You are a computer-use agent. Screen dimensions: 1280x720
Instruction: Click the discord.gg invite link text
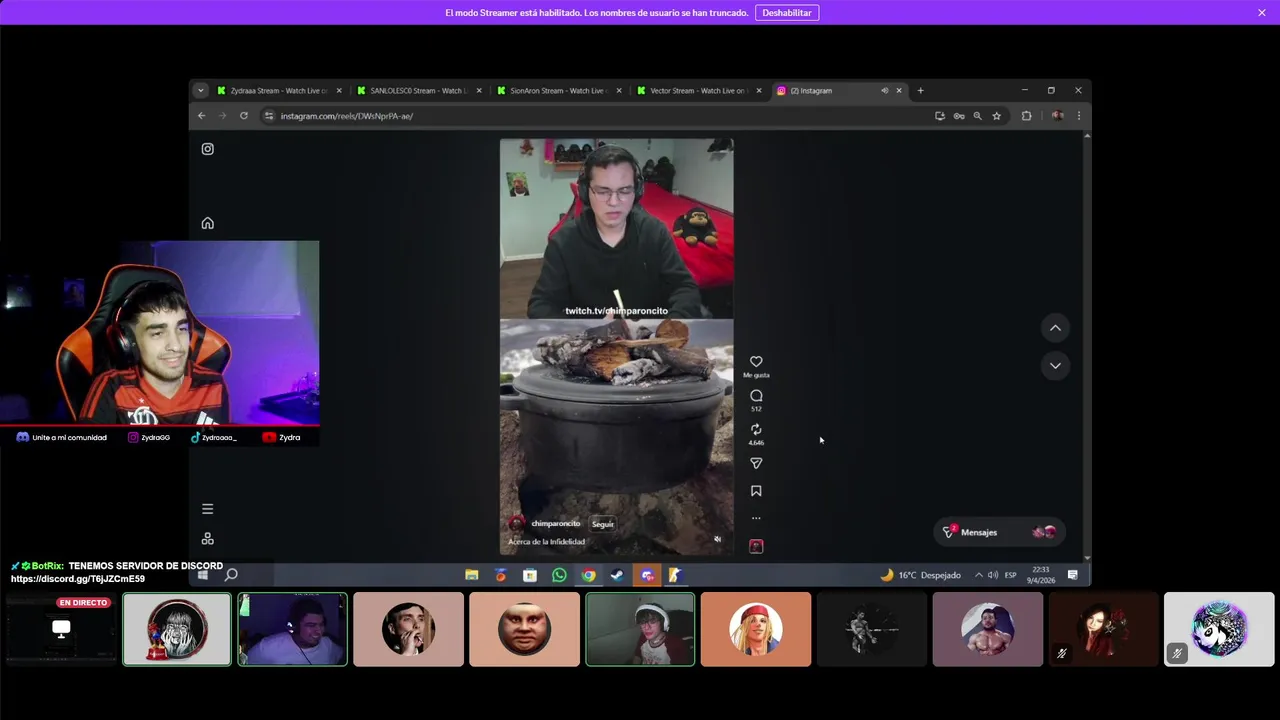coord(78,579)
